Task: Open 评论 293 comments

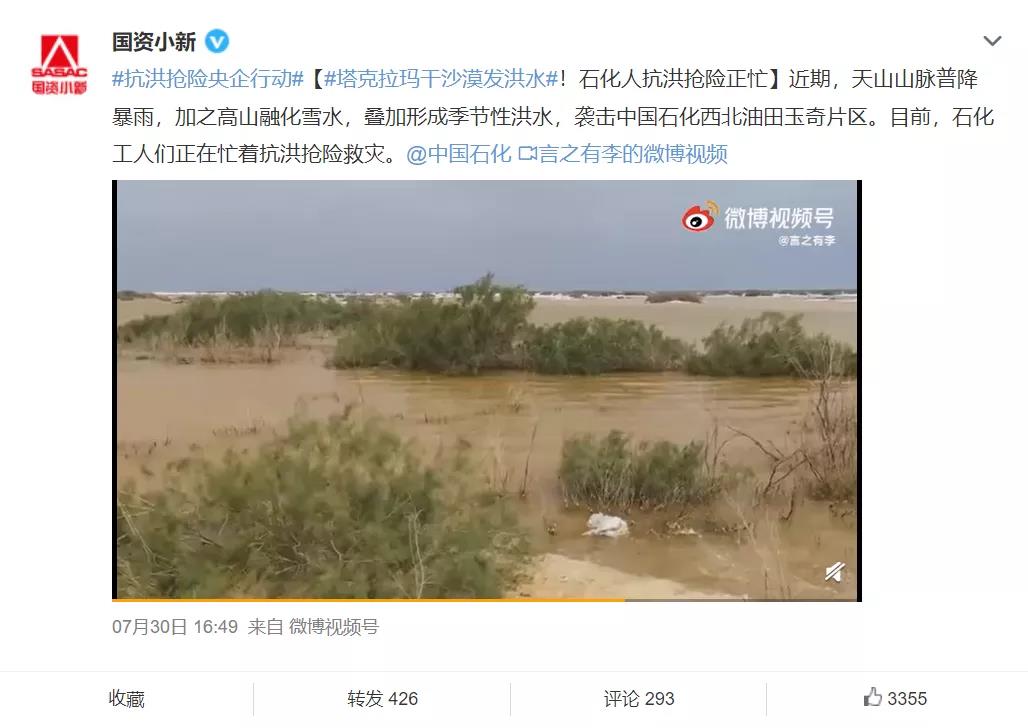Action: [639, 699]
